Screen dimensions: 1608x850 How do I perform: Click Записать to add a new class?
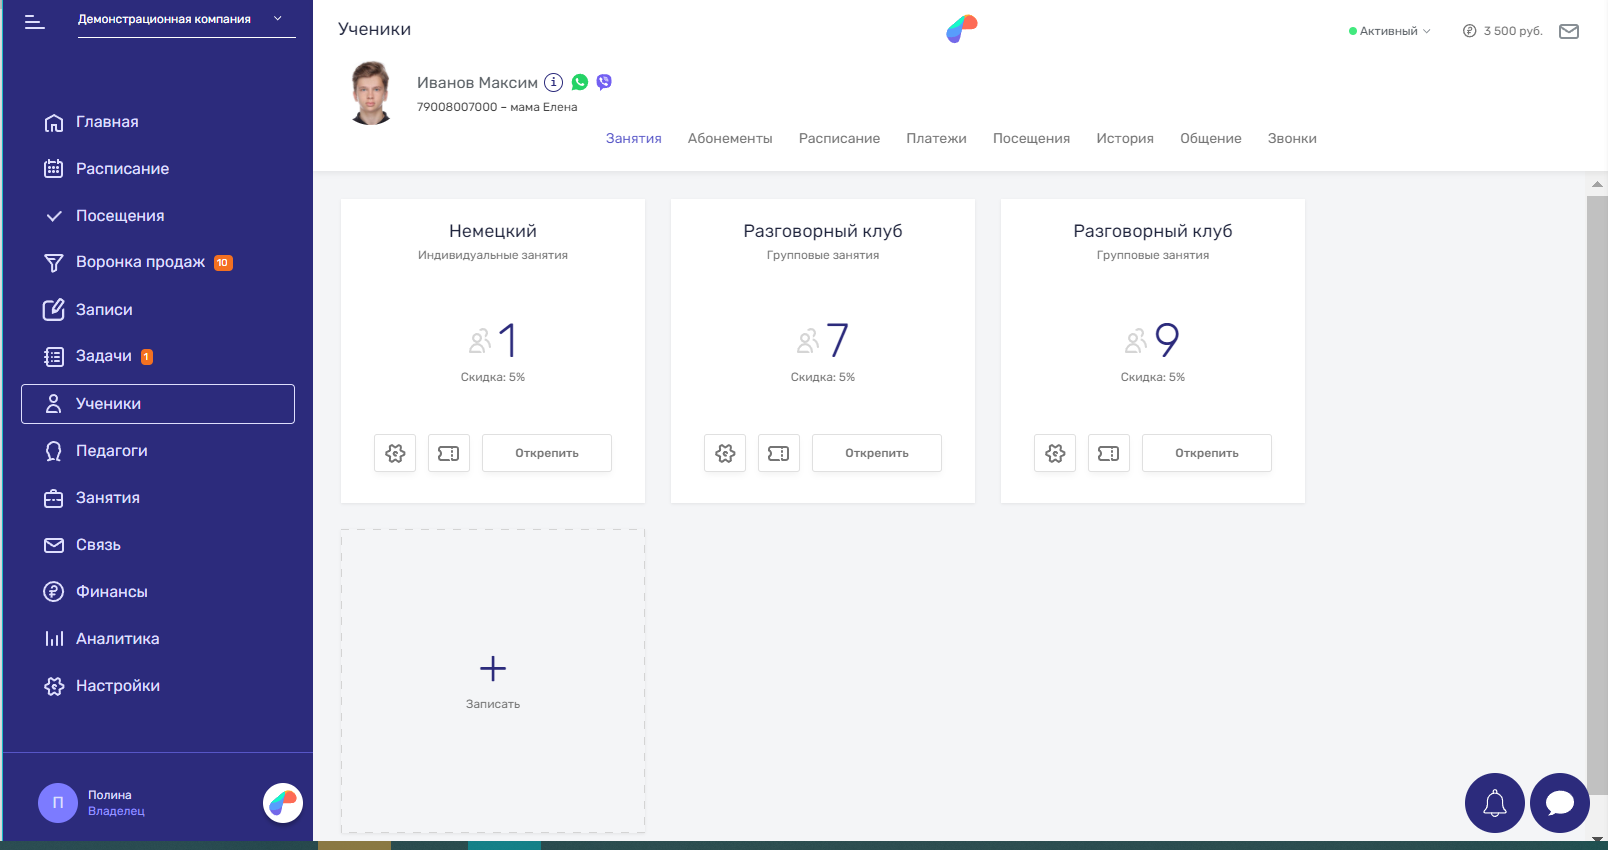(x=493, y=680)
